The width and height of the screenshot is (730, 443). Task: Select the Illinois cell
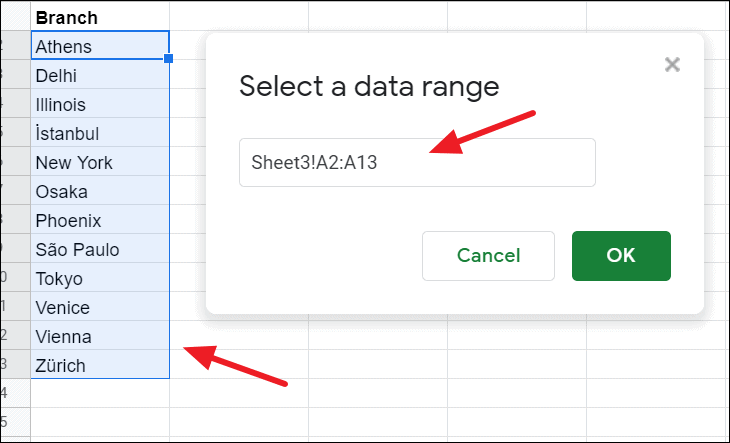click(x=100, y=103)
